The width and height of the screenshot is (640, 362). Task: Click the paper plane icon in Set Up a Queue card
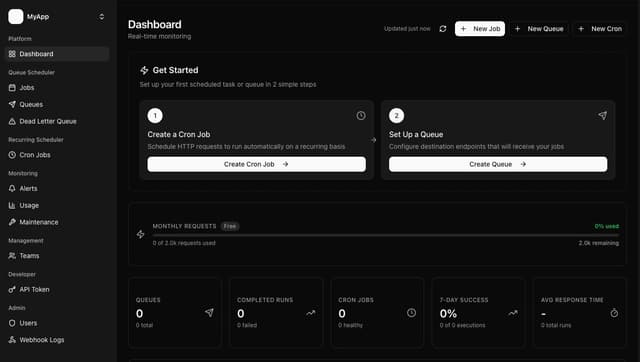(602, 115)
